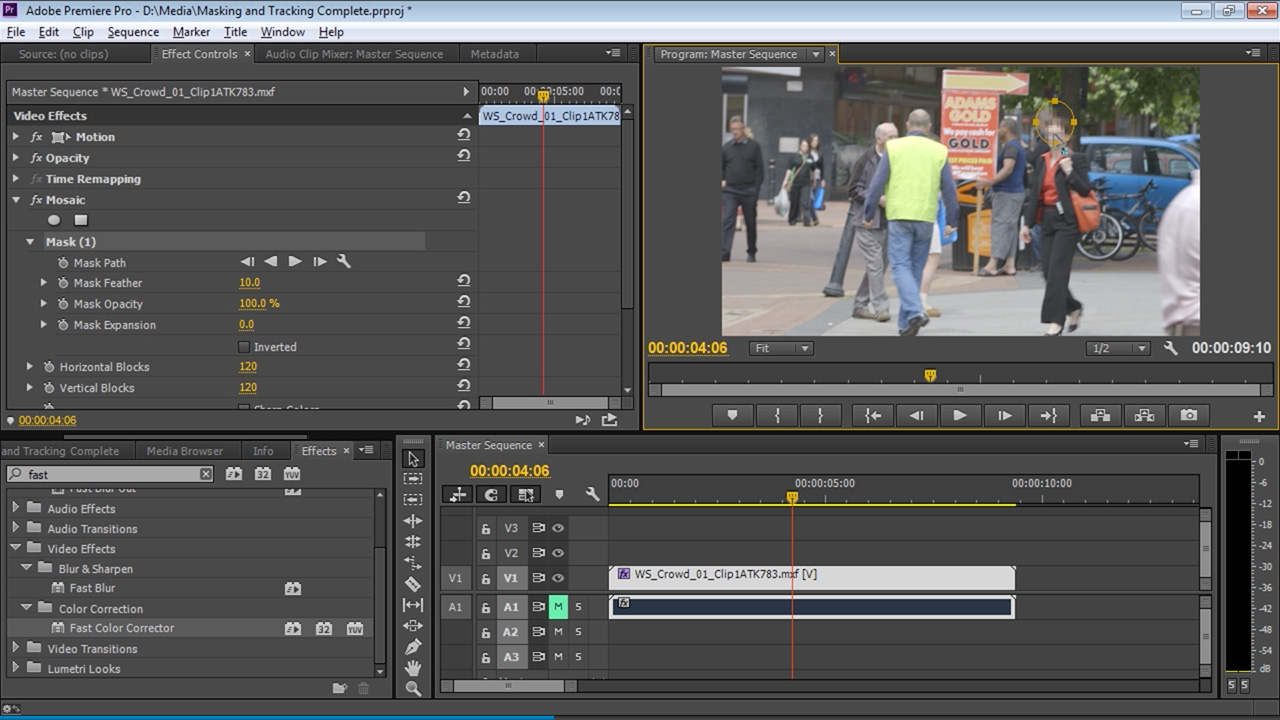
Task: Add Marker in the Program monitor
Action: point(732,415)
